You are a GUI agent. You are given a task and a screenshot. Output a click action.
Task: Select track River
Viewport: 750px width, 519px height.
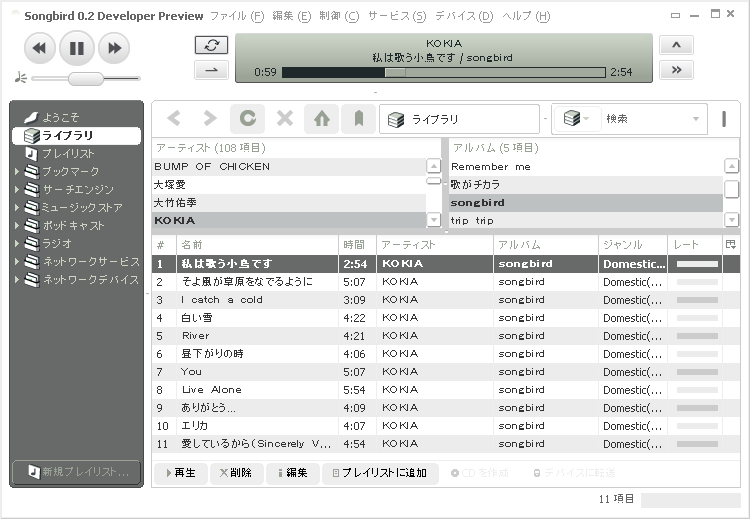(446, 336)
